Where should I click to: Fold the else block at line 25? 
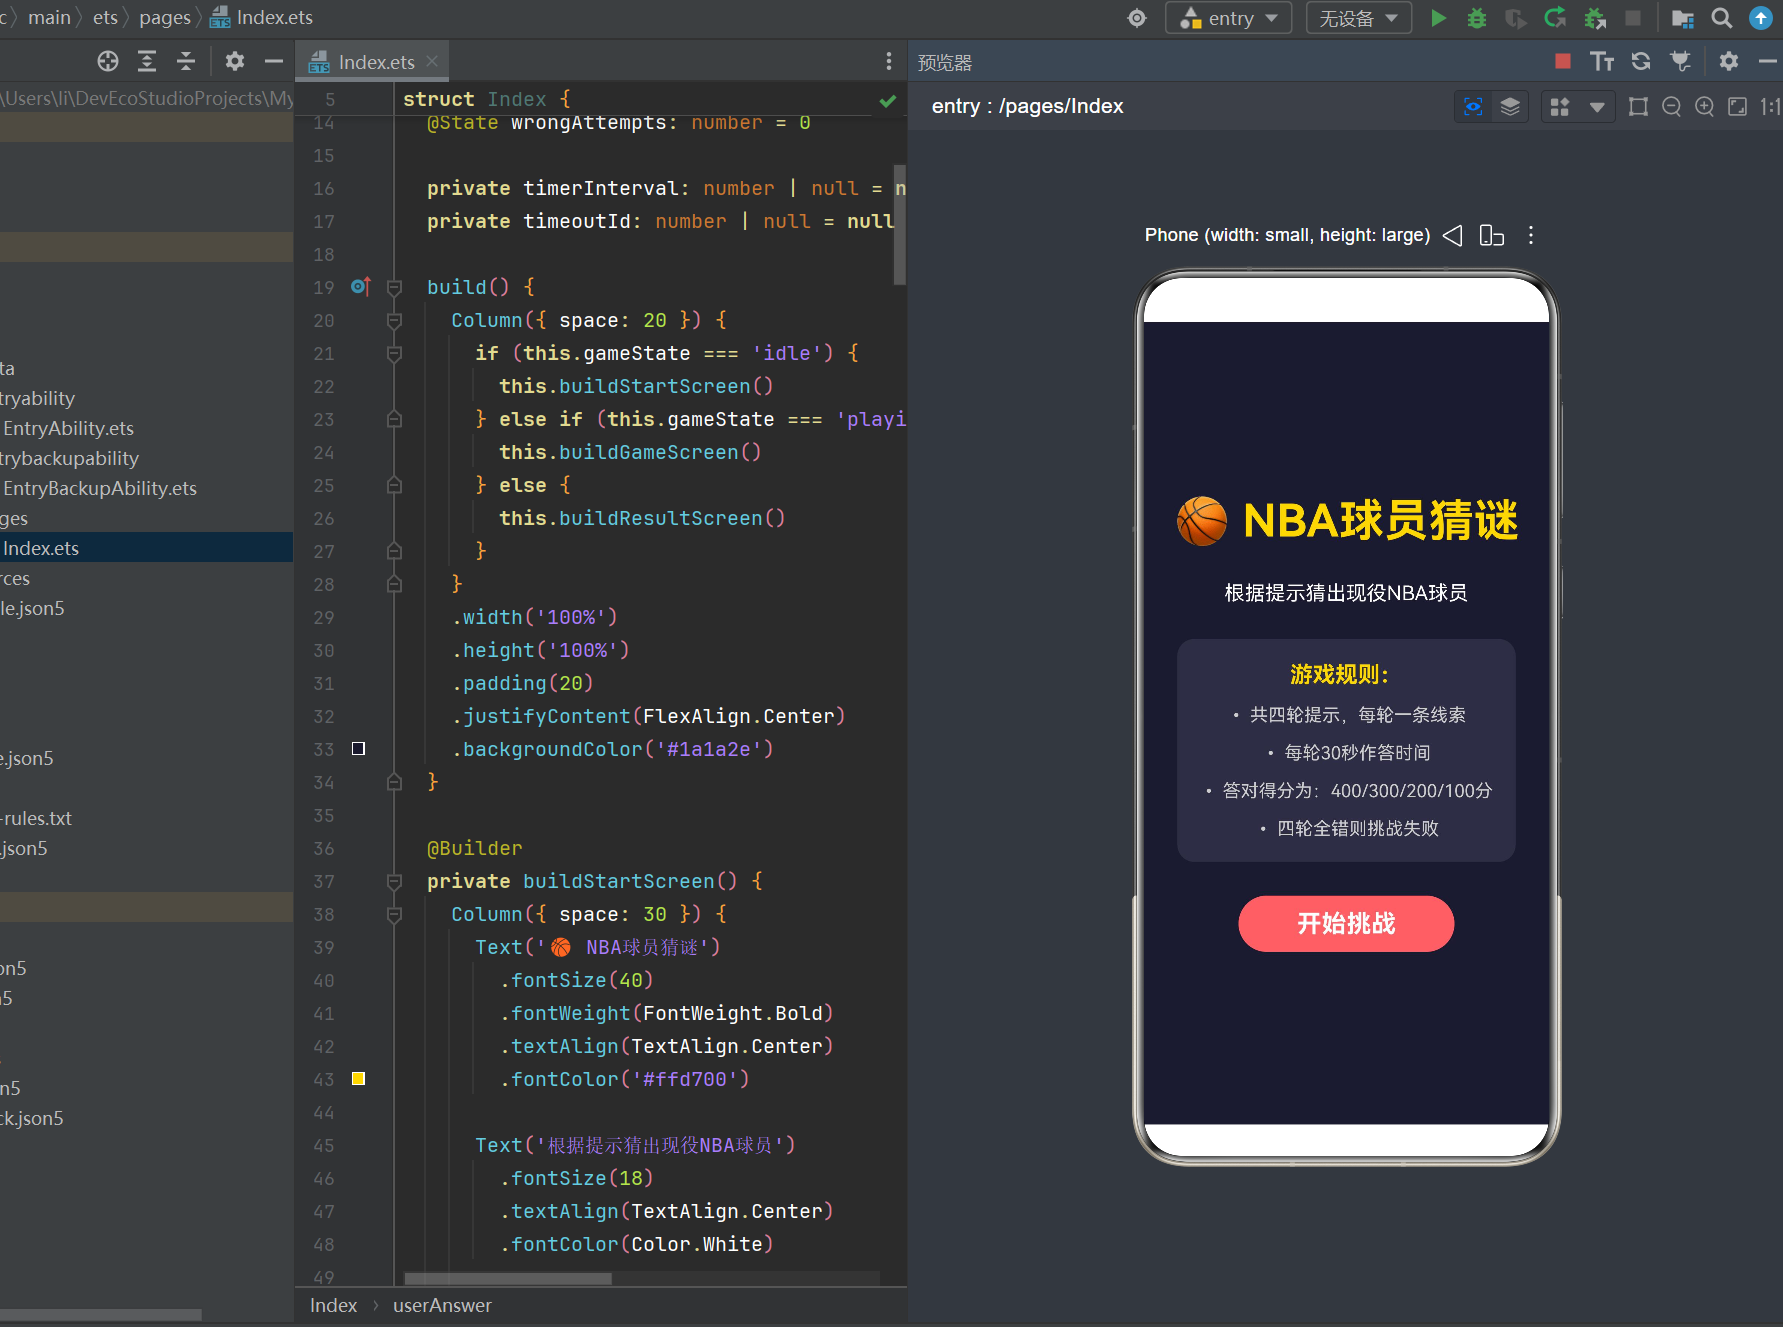pyautogui.click(x=394, y=486)
